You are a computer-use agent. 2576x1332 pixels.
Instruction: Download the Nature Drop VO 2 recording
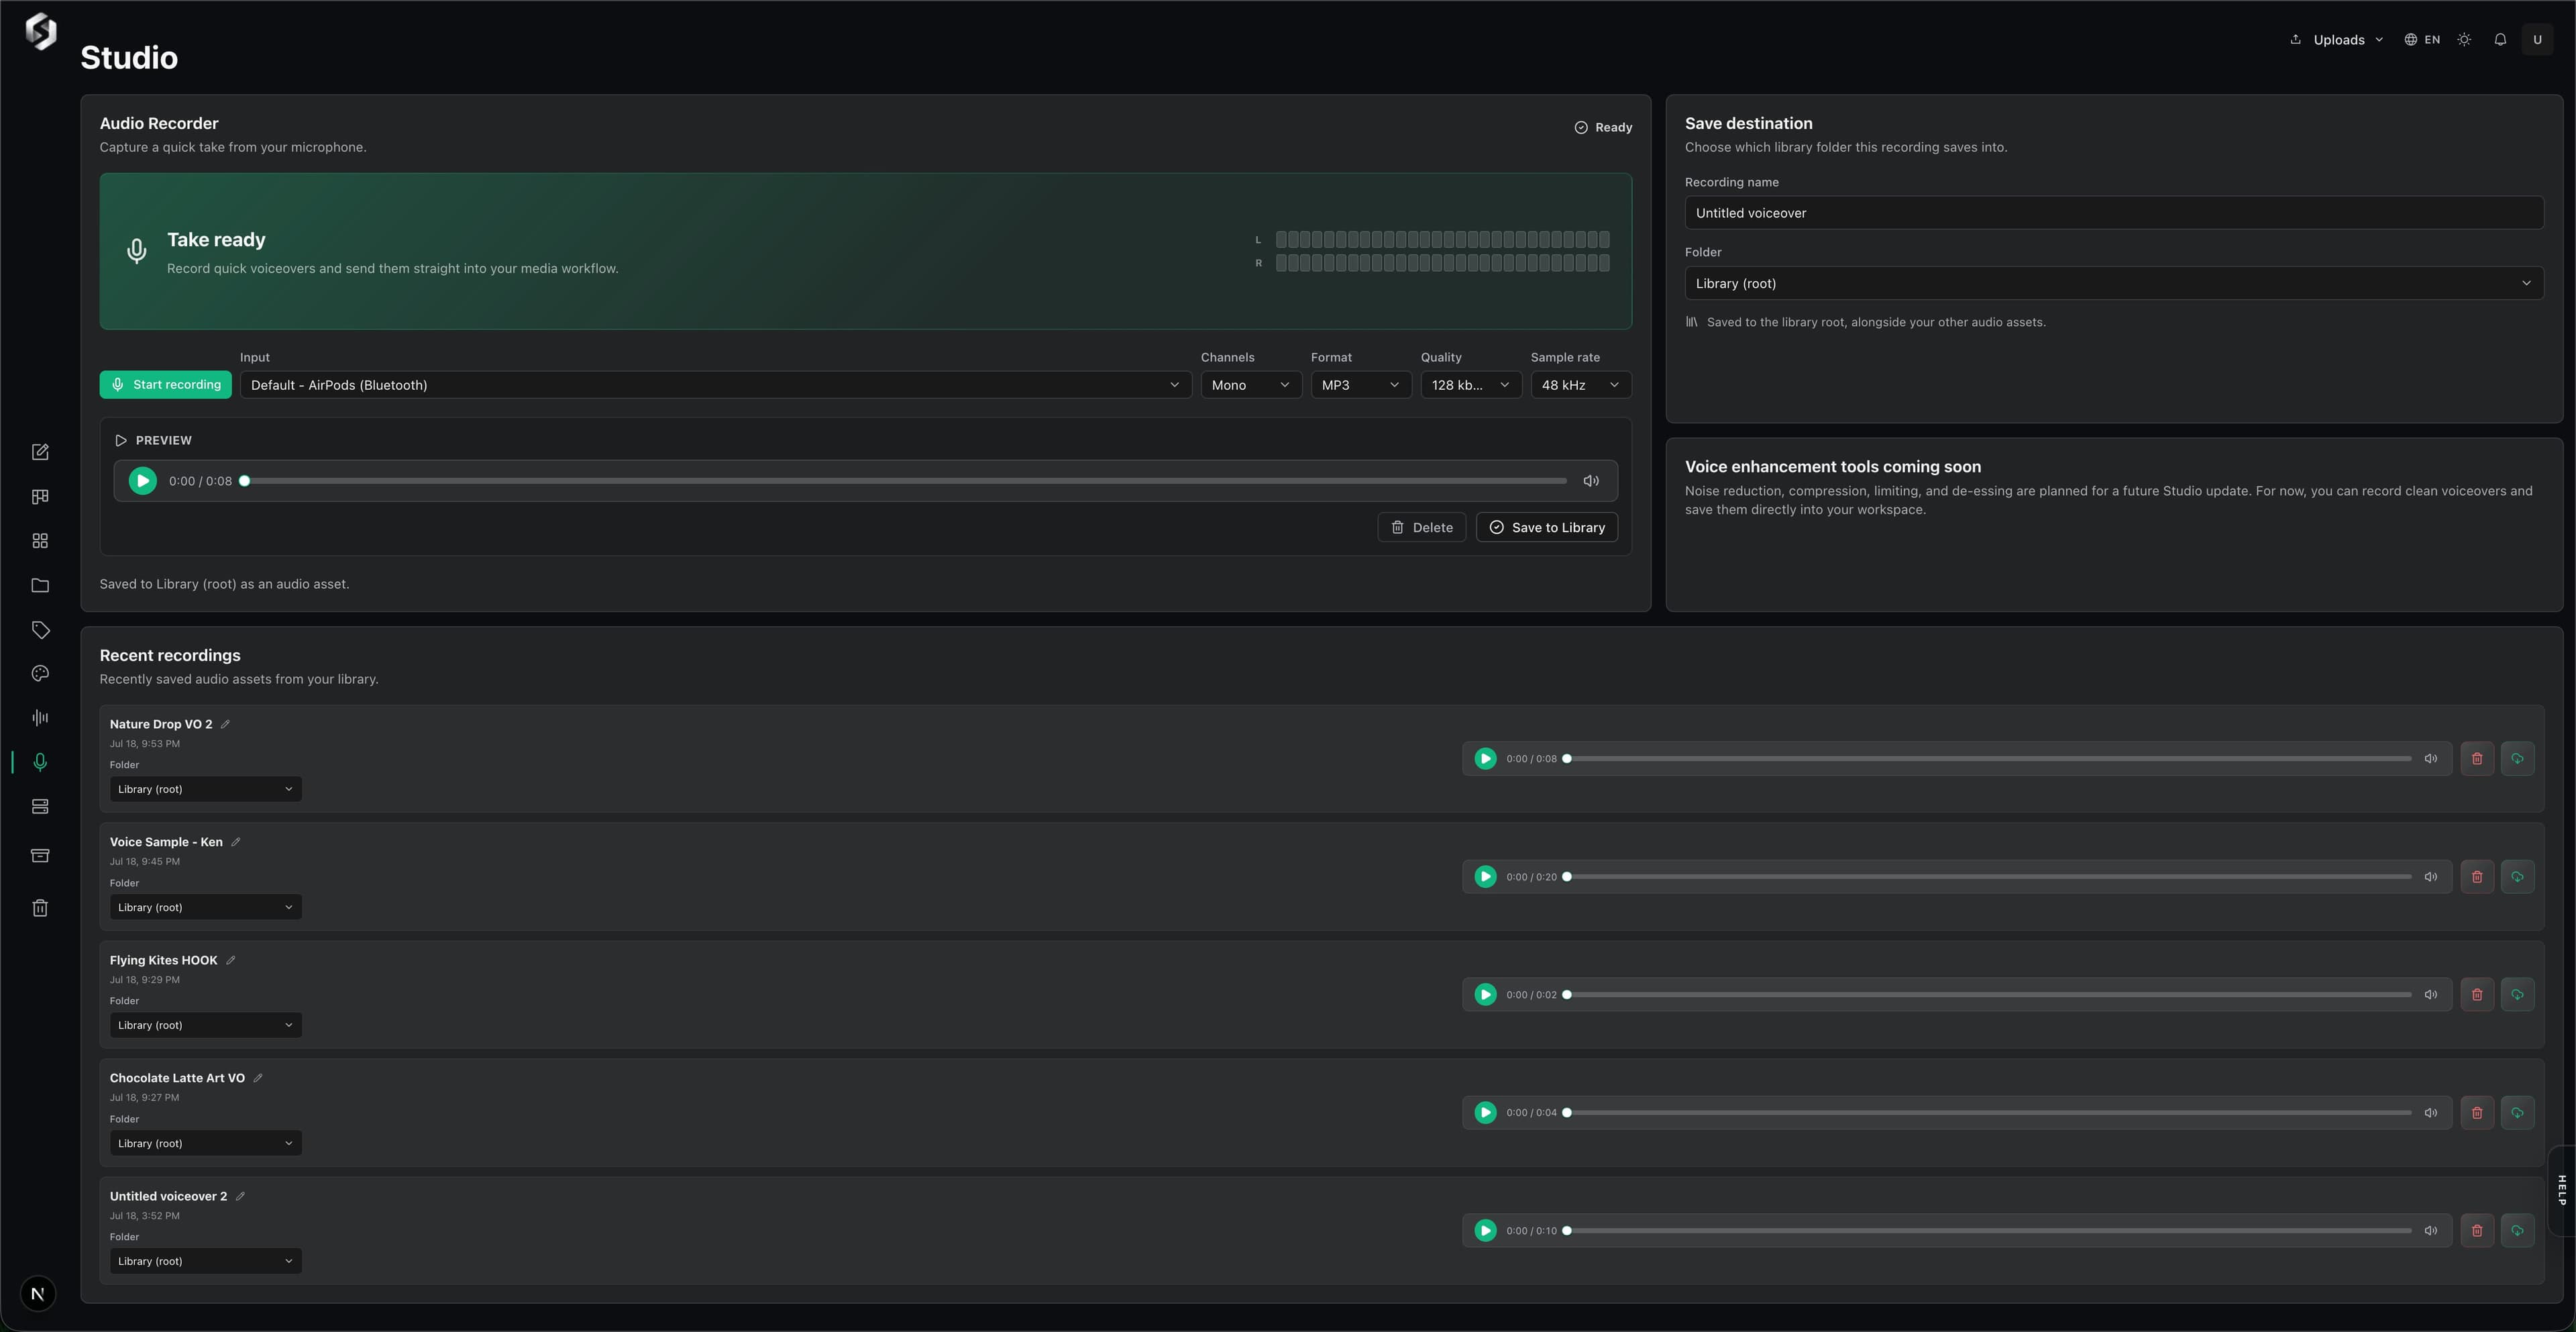coord(2517,759)
